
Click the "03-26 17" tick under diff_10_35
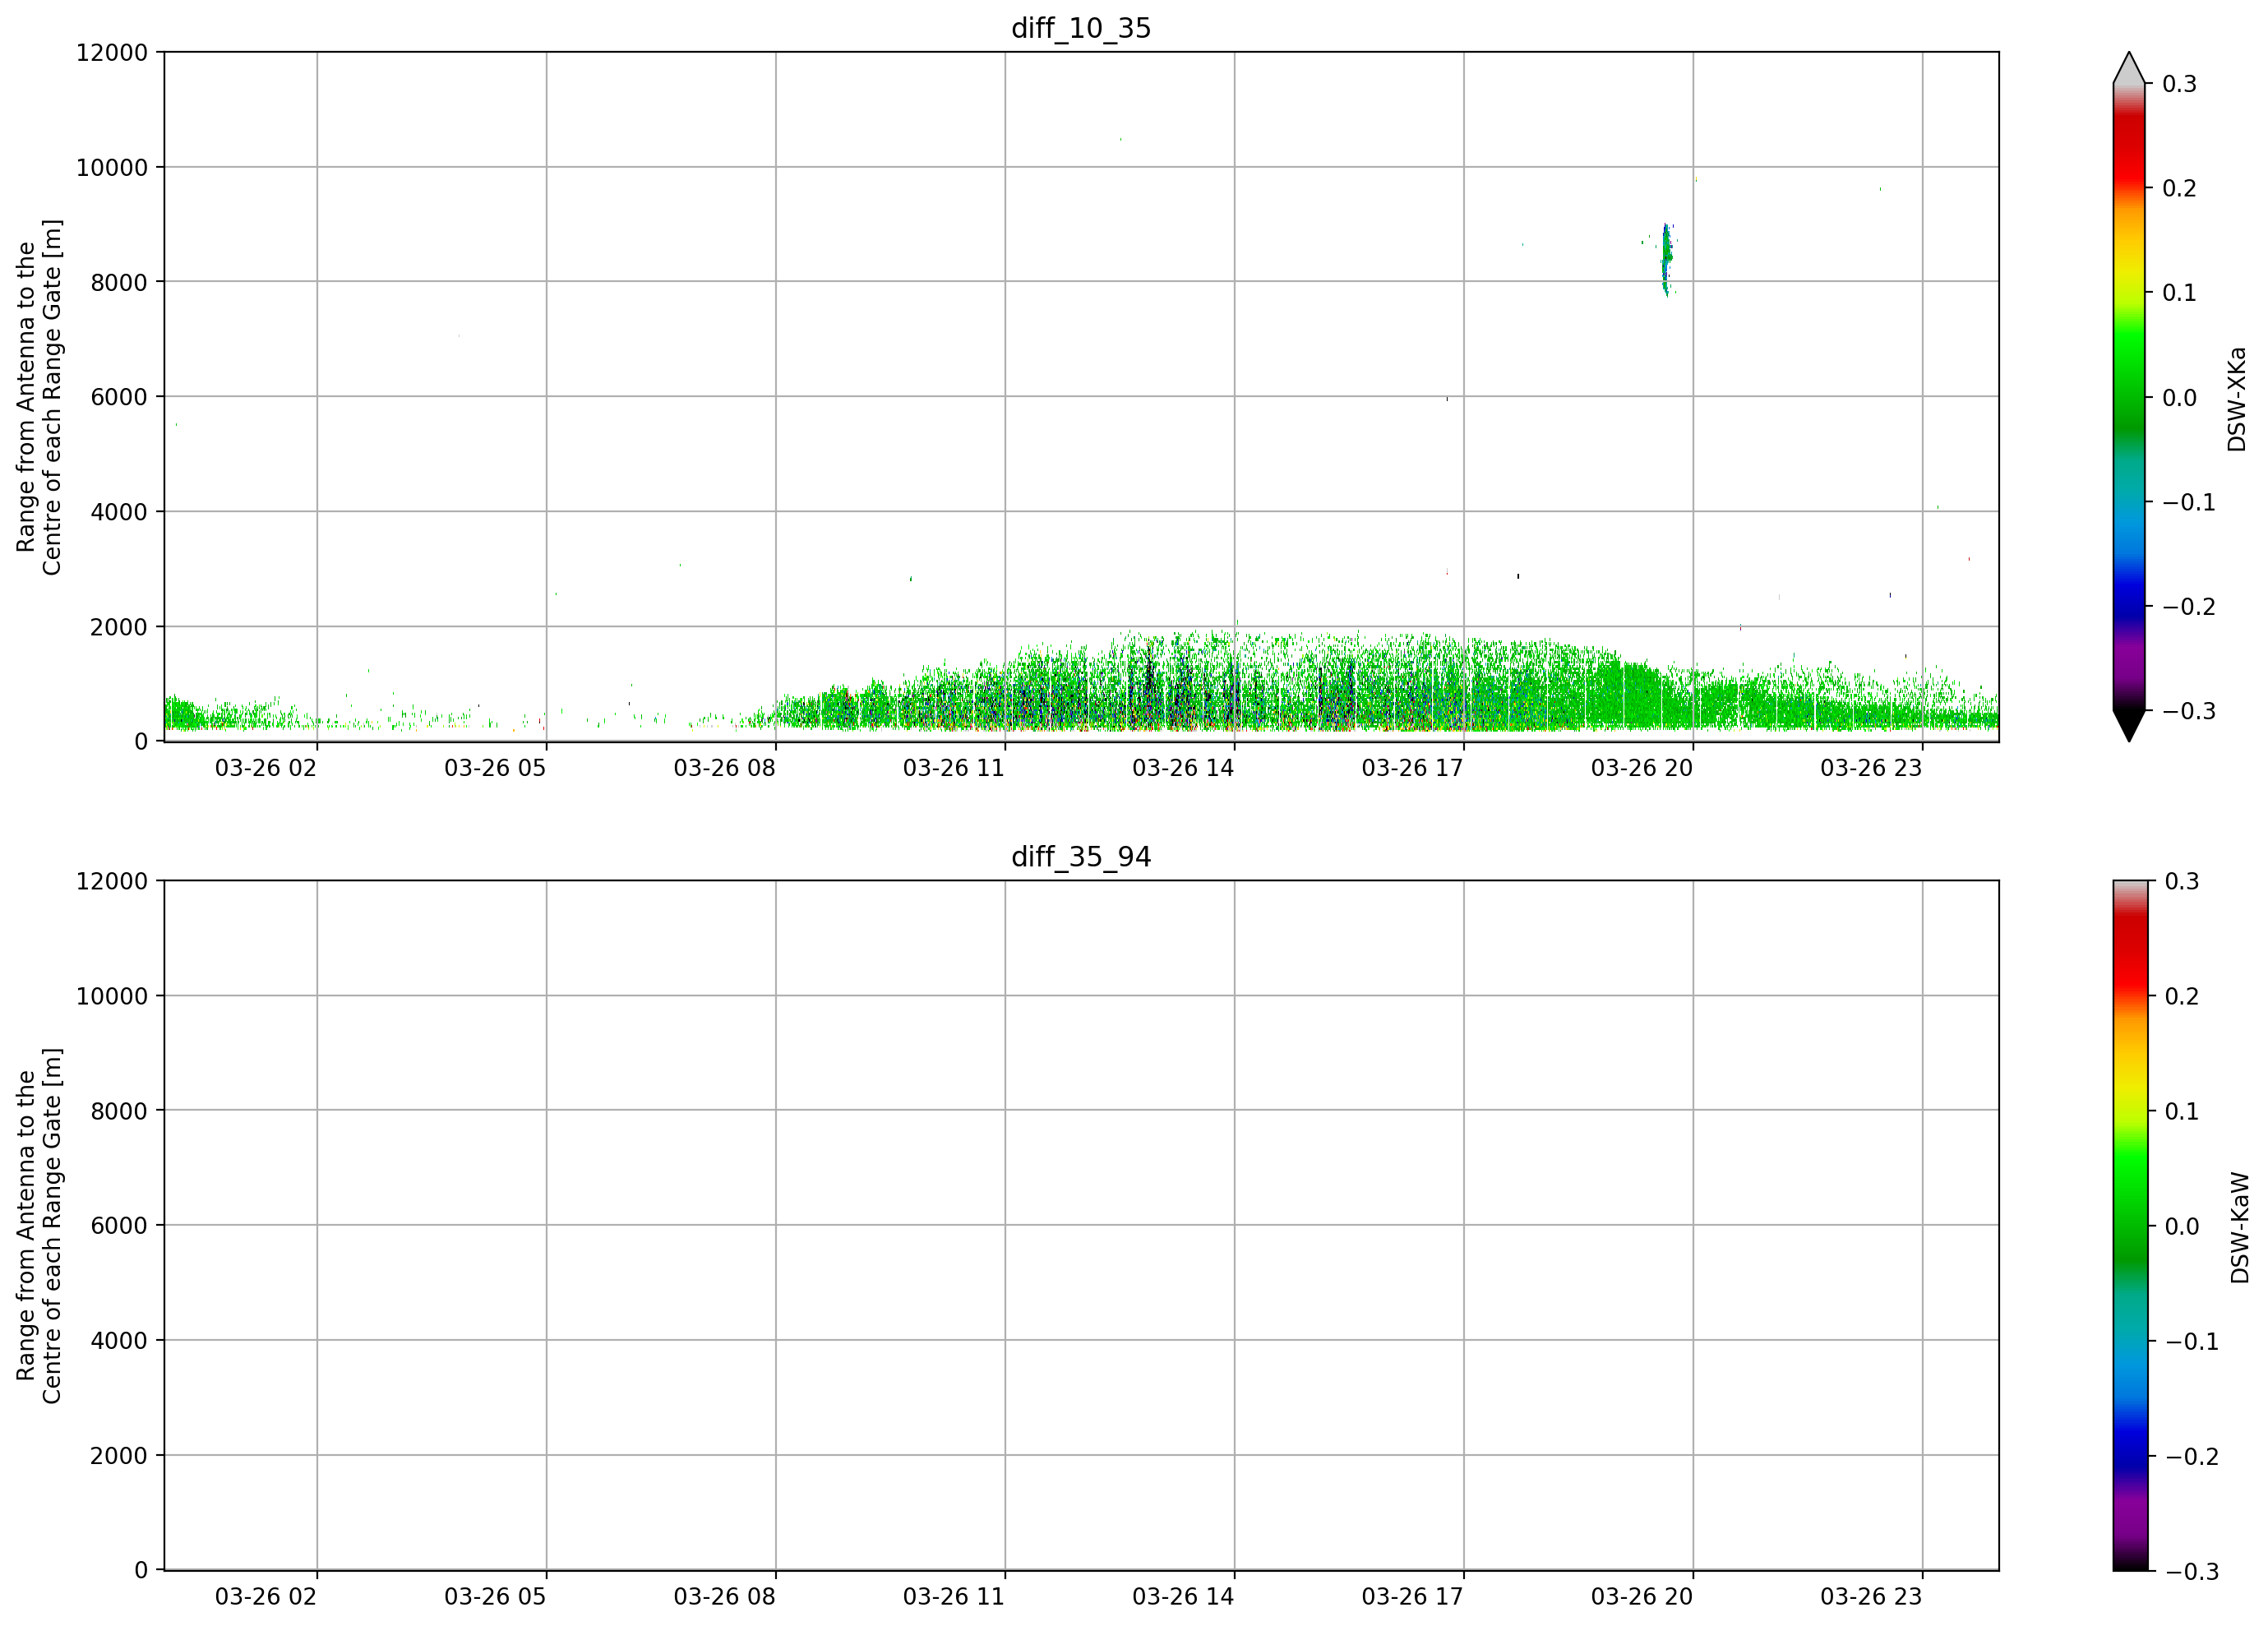(x=1413, y=768)
